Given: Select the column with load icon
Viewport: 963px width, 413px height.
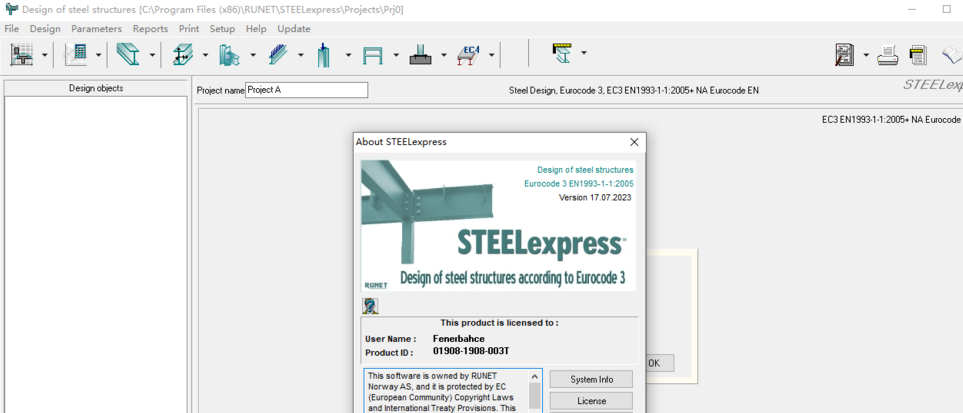Looking at the screenshot, I should (325, 55).
